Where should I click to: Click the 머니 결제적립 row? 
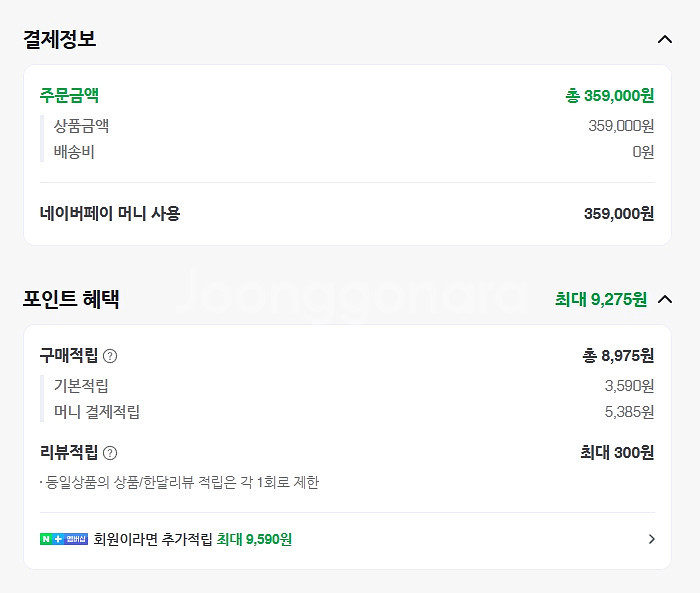[354, 411]
